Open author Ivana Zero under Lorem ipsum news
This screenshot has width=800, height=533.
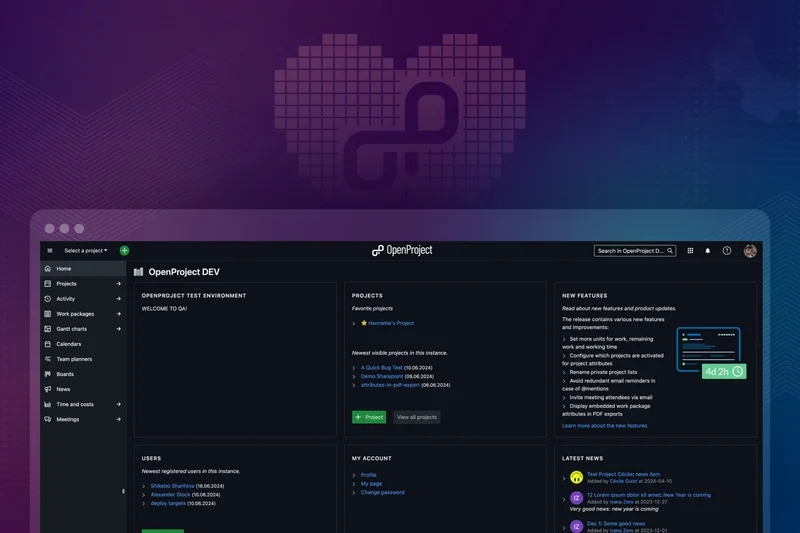point(621,502)
